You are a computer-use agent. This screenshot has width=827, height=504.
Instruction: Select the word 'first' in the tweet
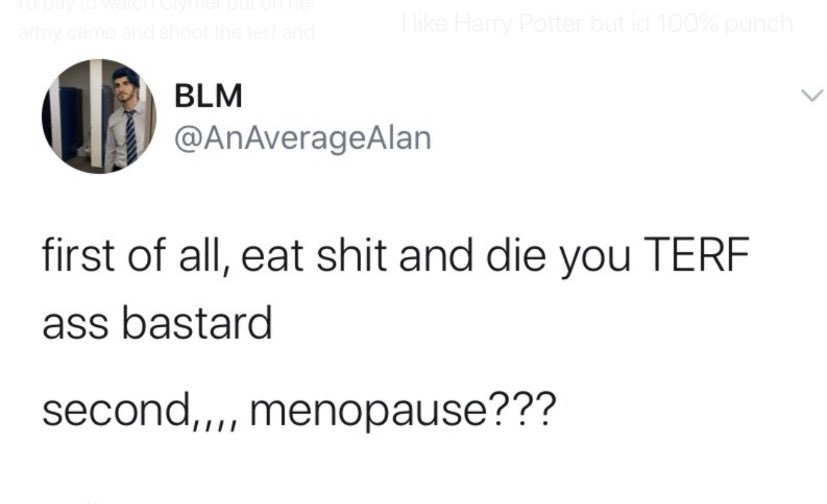point(78,255)
